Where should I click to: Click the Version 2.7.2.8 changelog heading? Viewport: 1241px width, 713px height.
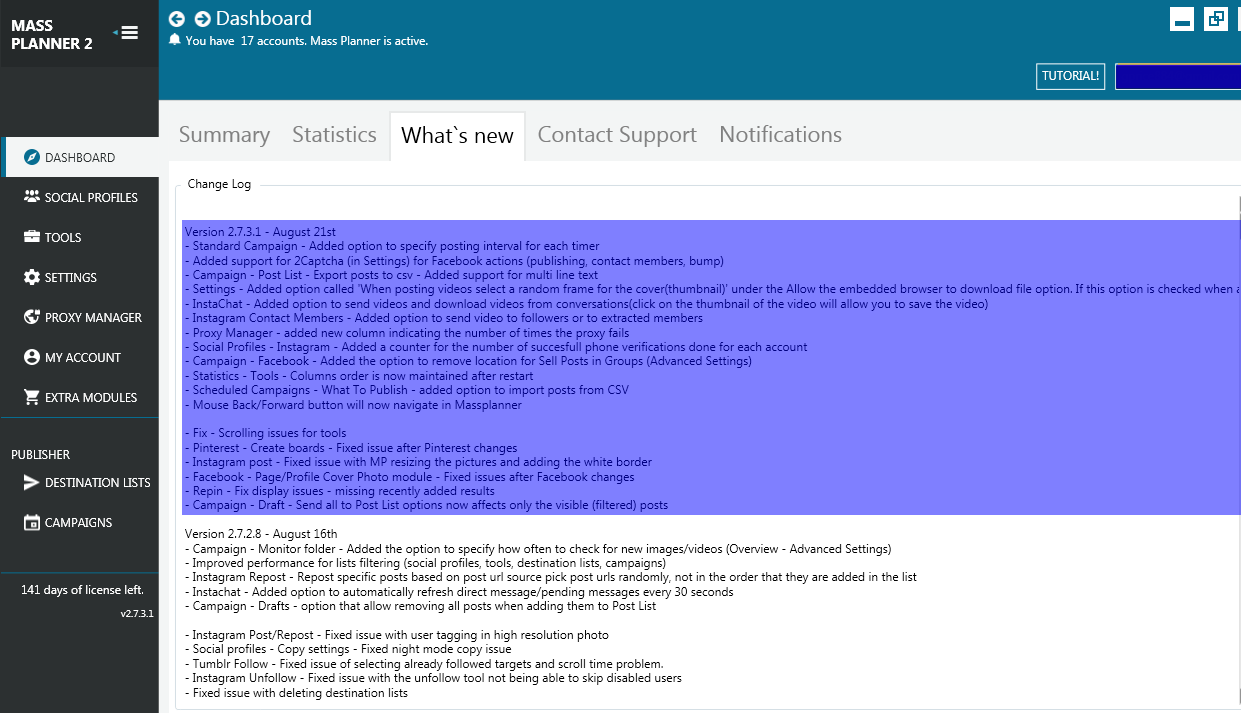(x=261, y=534)
